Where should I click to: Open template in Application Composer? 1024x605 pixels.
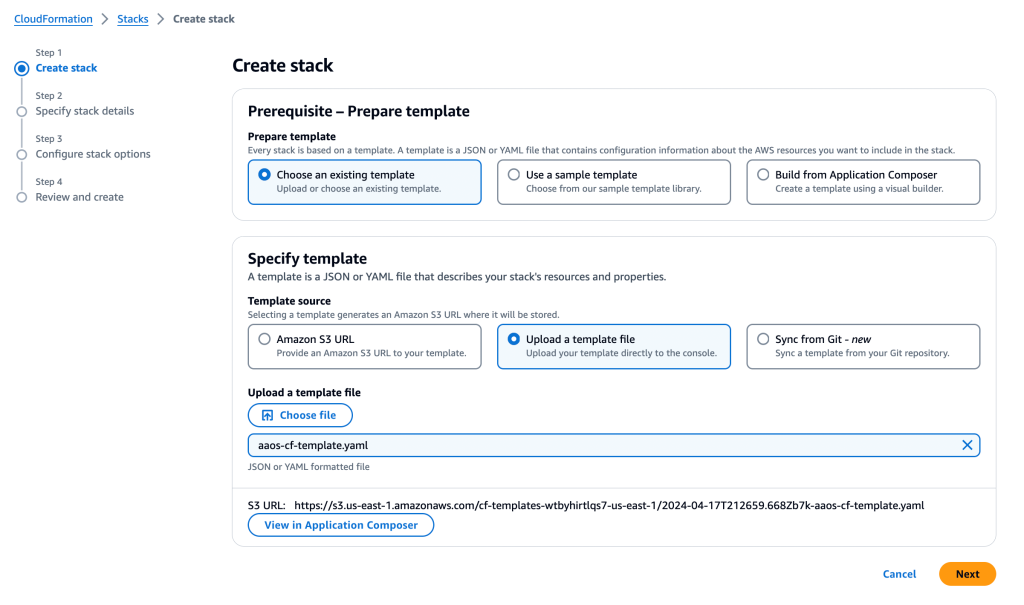click(340, 524)
